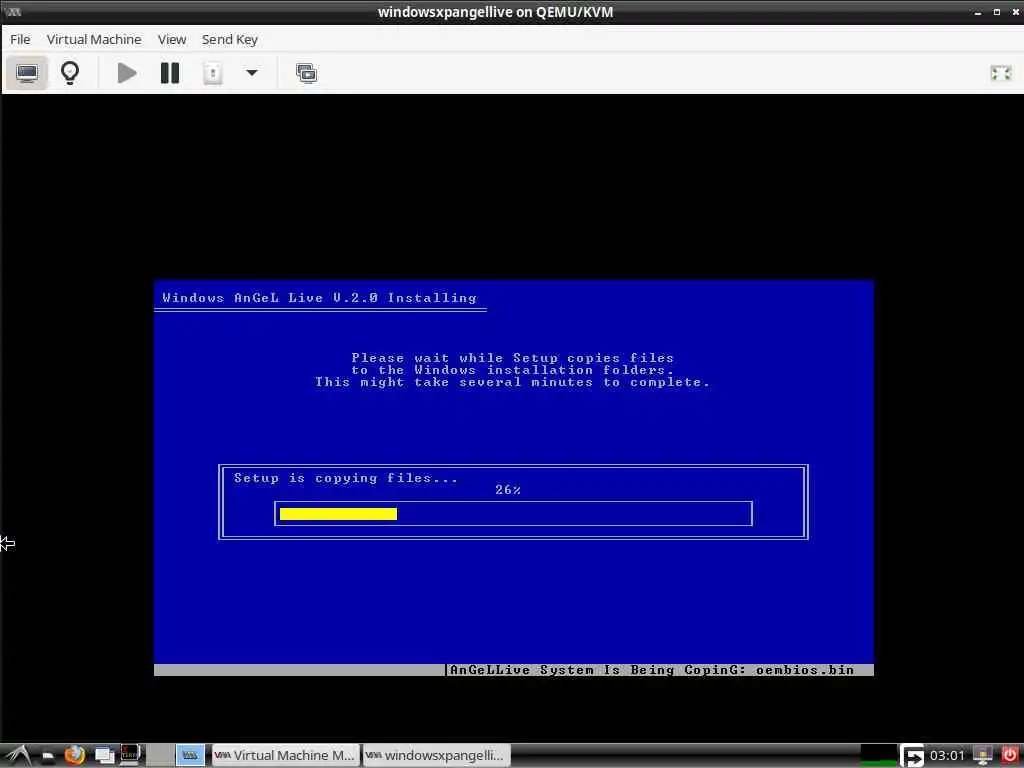The width and height of the screenshot is (1024, 768).
Task: Click the red power button icon
Action: click(1009, 756)
